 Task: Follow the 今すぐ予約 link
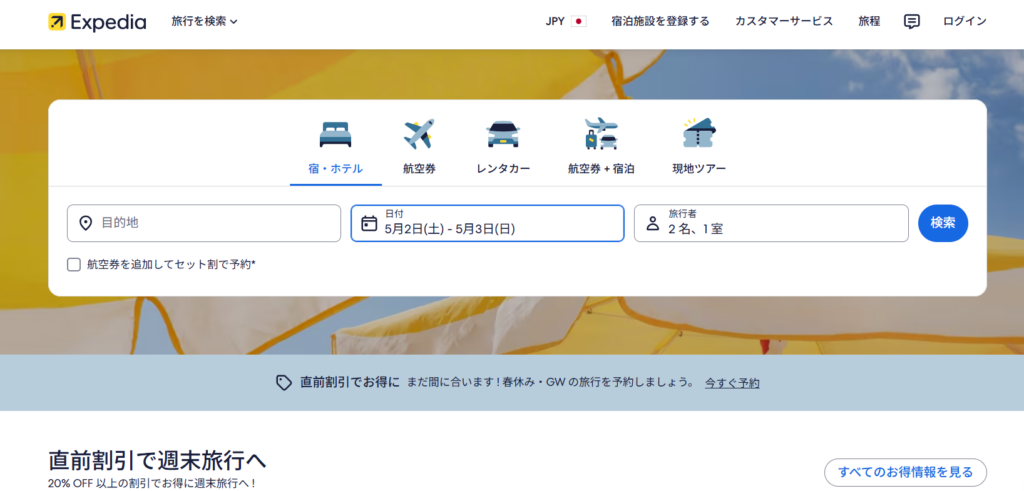732,383
